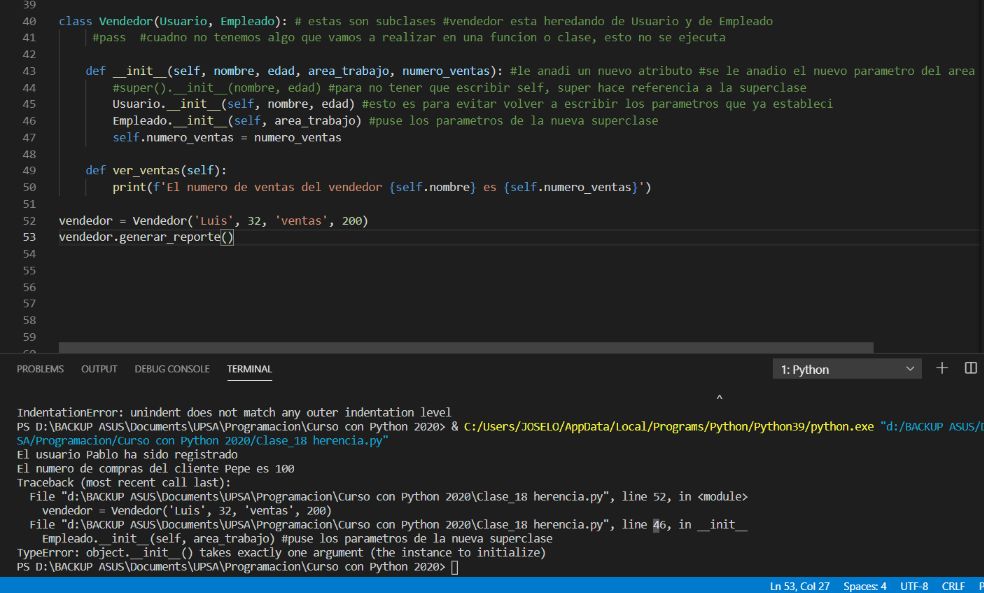Image resolution: width=984 pixels, height=593 pixels.
Task: Switch to the PROBLEMS tab
Action: click(x=40, y=368)
